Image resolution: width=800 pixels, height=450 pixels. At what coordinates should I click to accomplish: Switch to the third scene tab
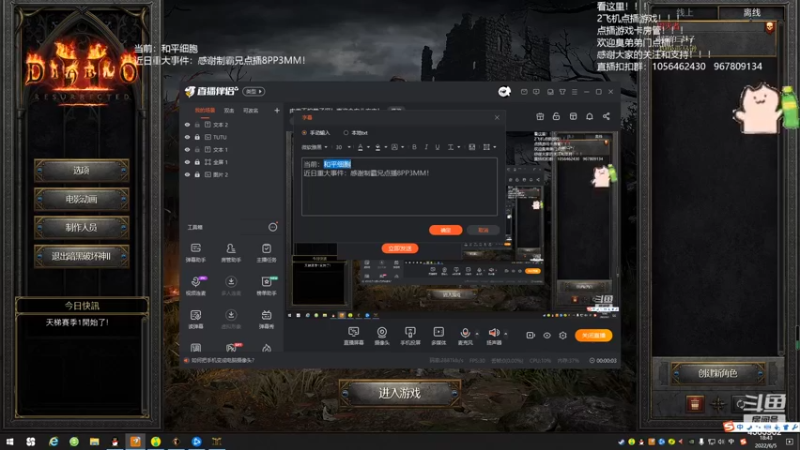tap(251, 110)
